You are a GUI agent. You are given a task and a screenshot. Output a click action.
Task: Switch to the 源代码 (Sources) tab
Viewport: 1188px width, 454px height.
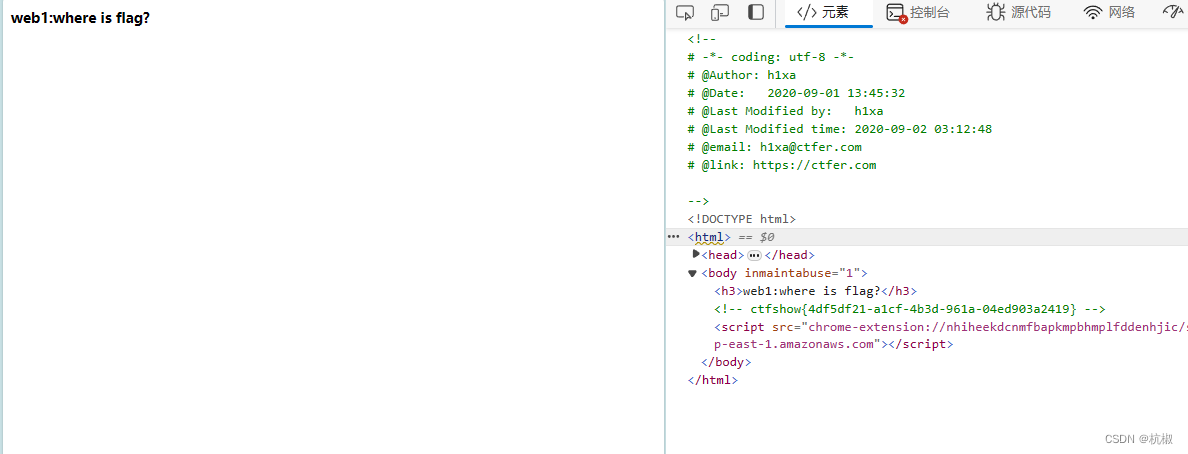point(1018,12)
